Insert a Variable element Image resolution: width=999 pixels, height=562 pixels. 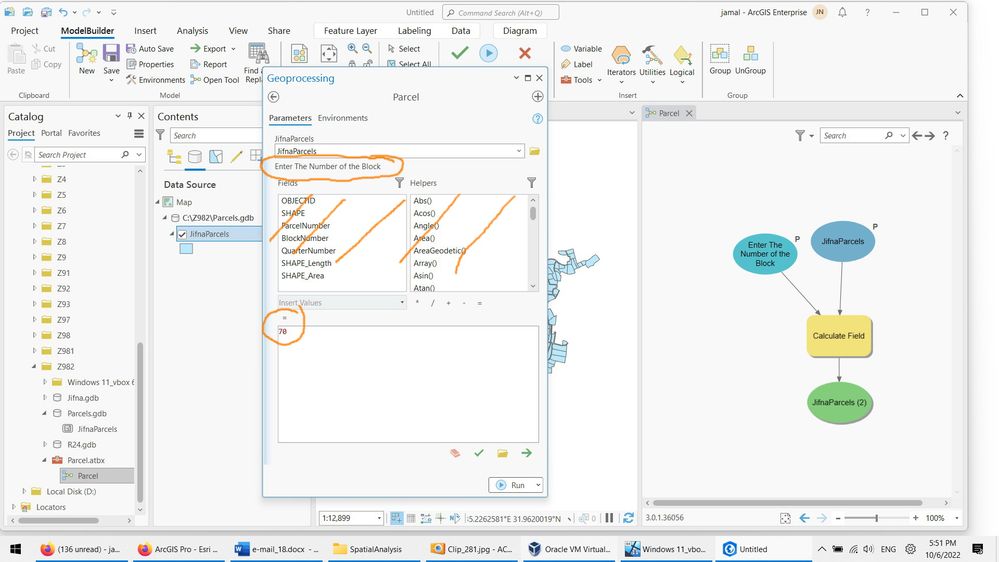pyautogui.click(x=581, y=48)
